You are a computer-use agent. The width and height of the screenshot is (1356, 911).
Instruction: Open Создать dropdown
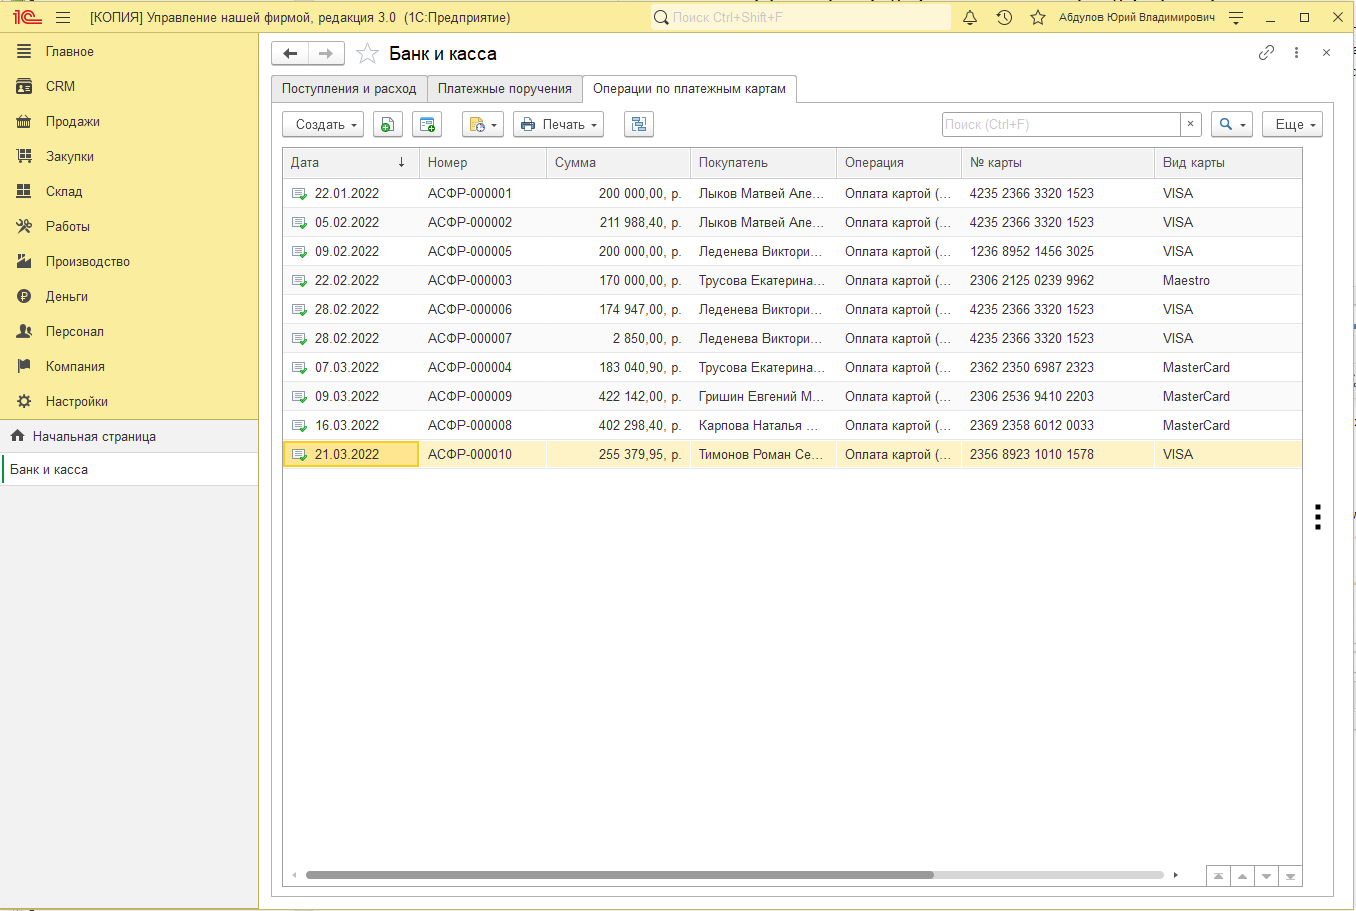[x=325, y=124]
